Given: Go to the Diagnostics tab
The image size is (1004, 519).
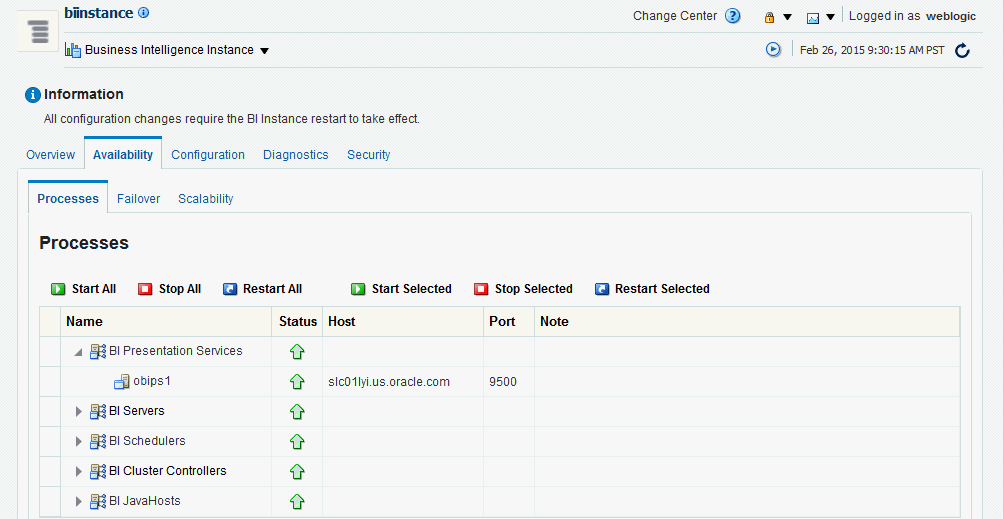Looking at the screenshot, I should pyautogui.click(x=296, y=155).
